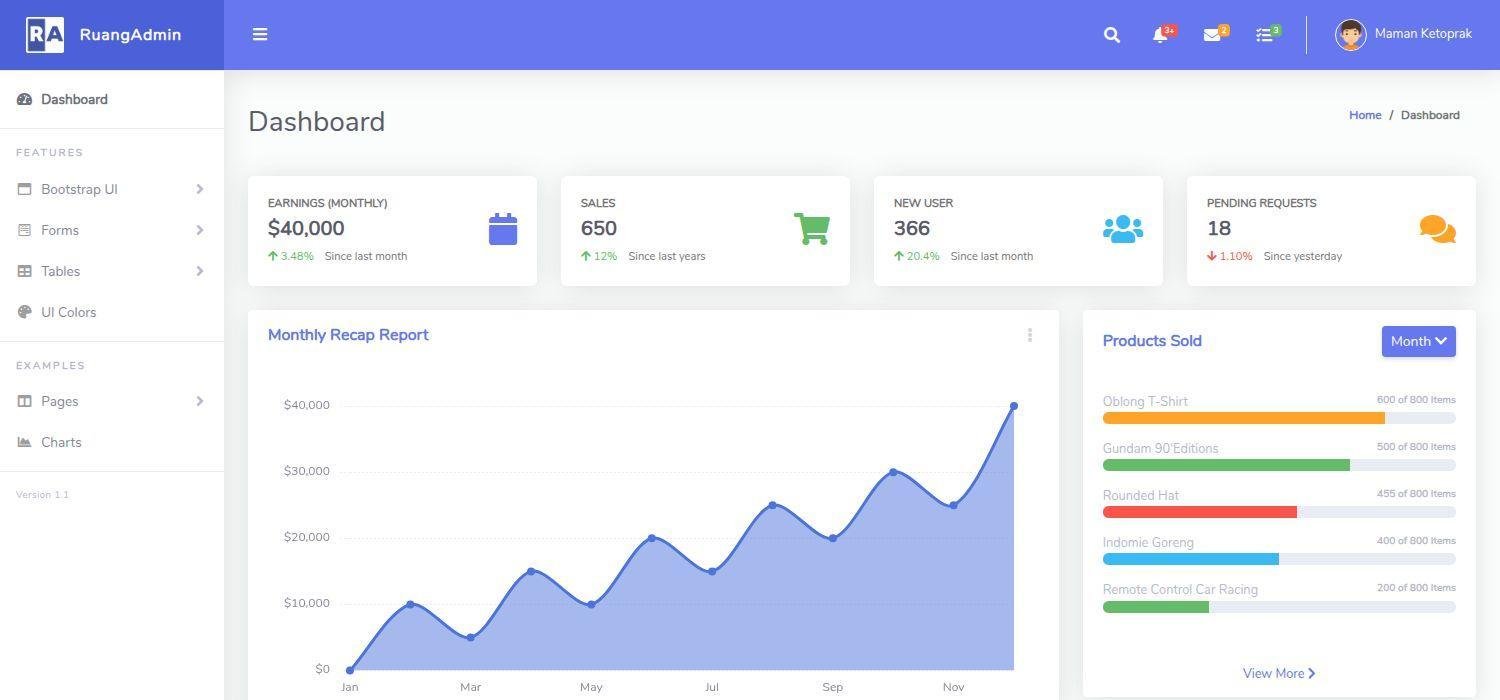
Task: Click Version 1.1 text in sidebar
Action: click(x=42, y=495)
